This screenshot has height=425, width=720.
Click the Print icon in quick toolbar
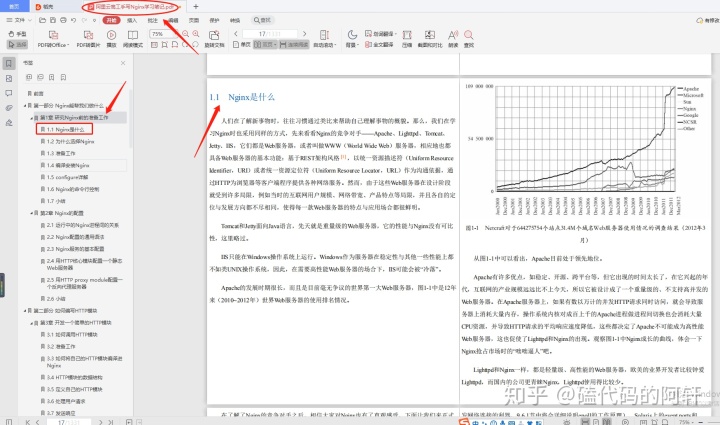pos(63,20)
